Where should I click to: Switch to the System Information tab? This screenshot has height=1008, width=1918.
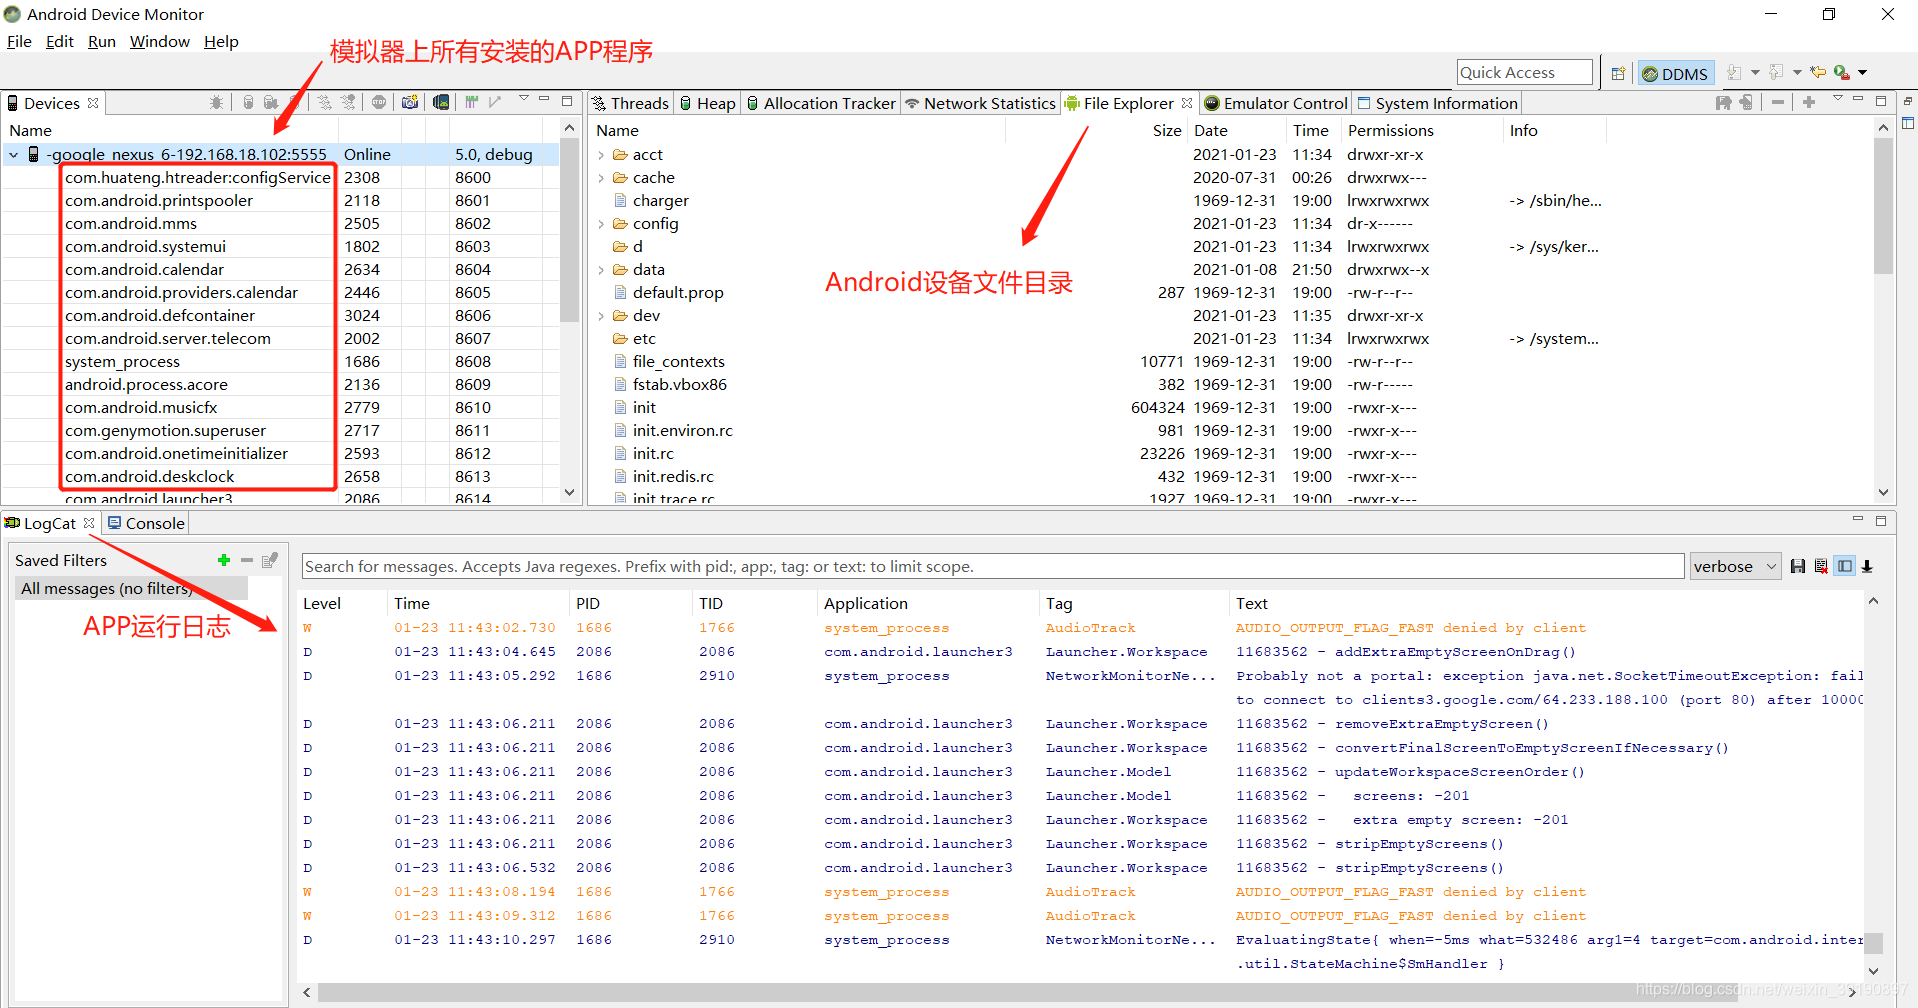click(1437, 103)
